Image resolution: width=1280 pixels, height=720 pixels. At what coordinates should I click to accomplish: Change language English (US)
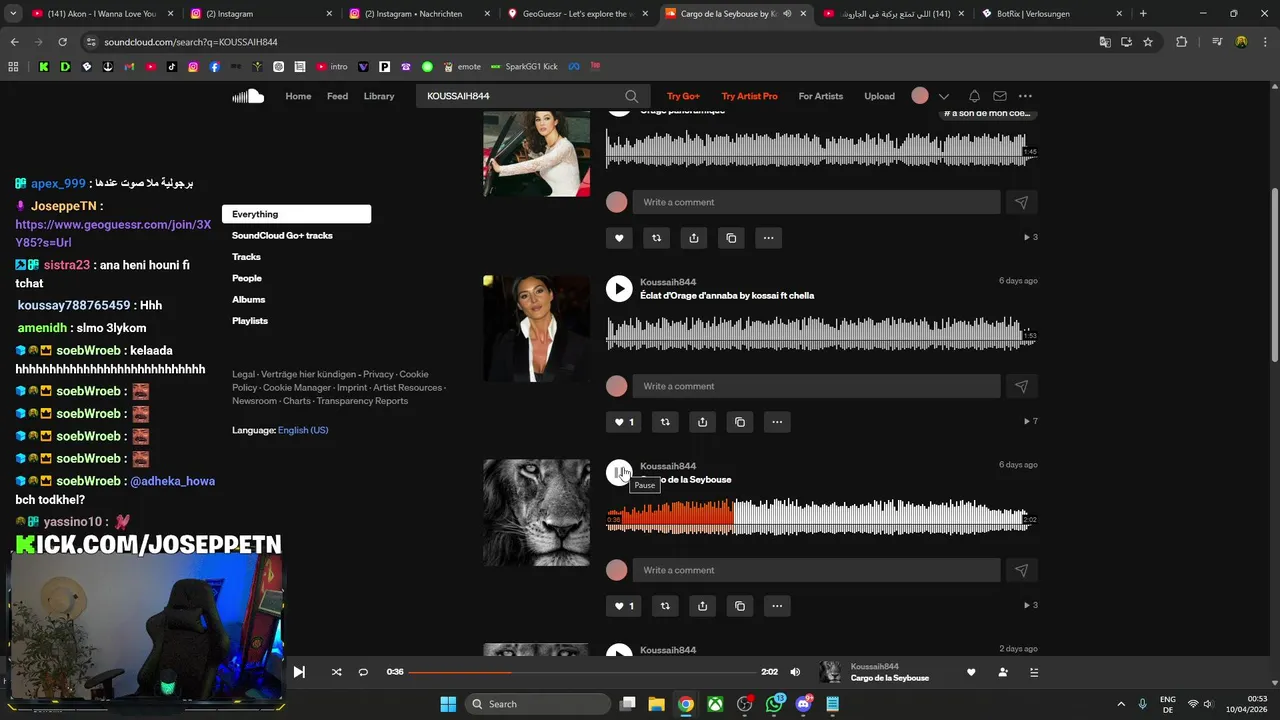303,430
